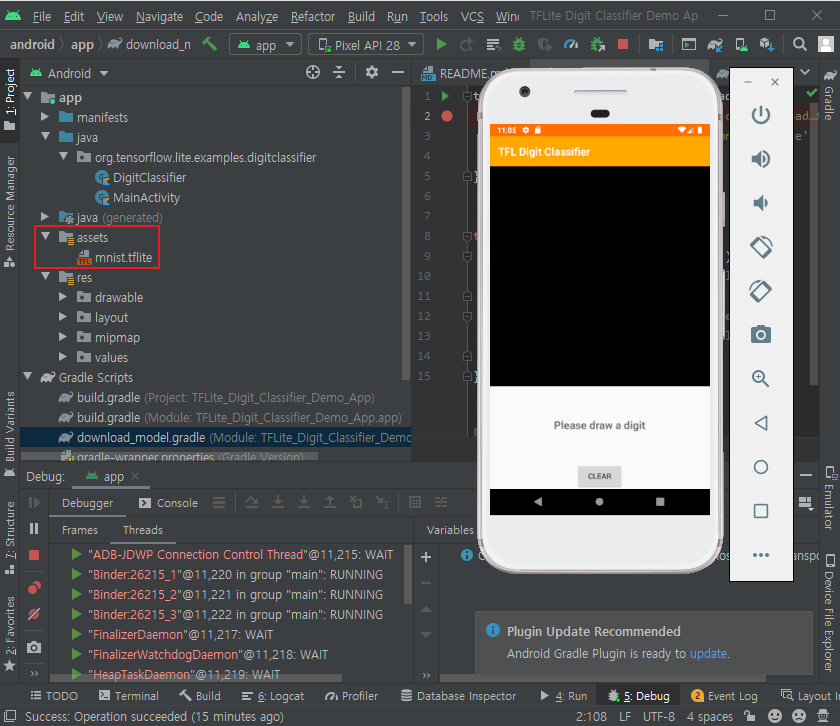Open the Profile app gauge icon

click(x=571, y=44)
